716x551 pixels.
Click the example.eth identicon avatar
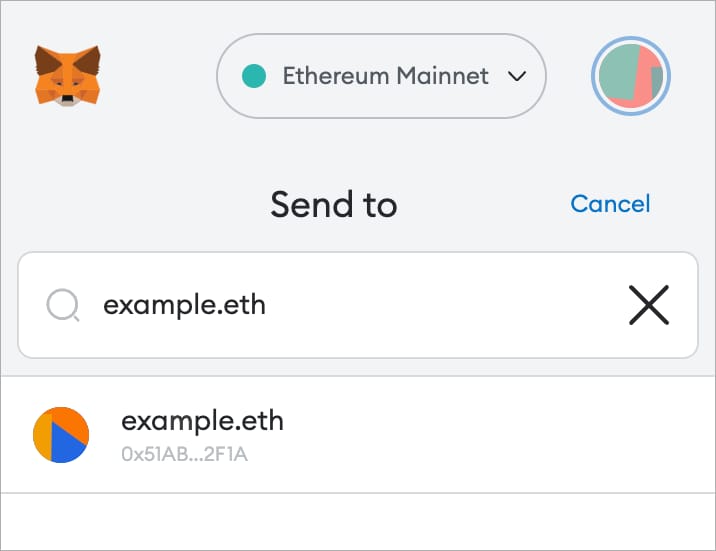click(x=61, y=435)
